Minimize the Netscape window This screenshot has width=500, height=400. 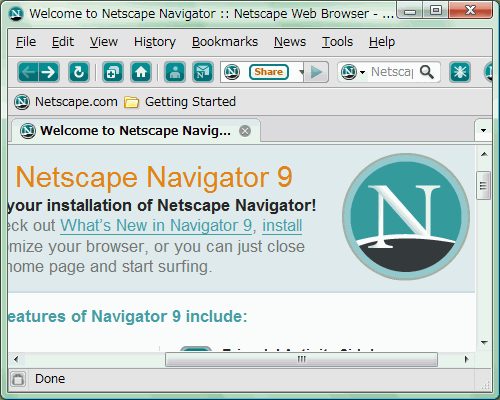[410, 11]
